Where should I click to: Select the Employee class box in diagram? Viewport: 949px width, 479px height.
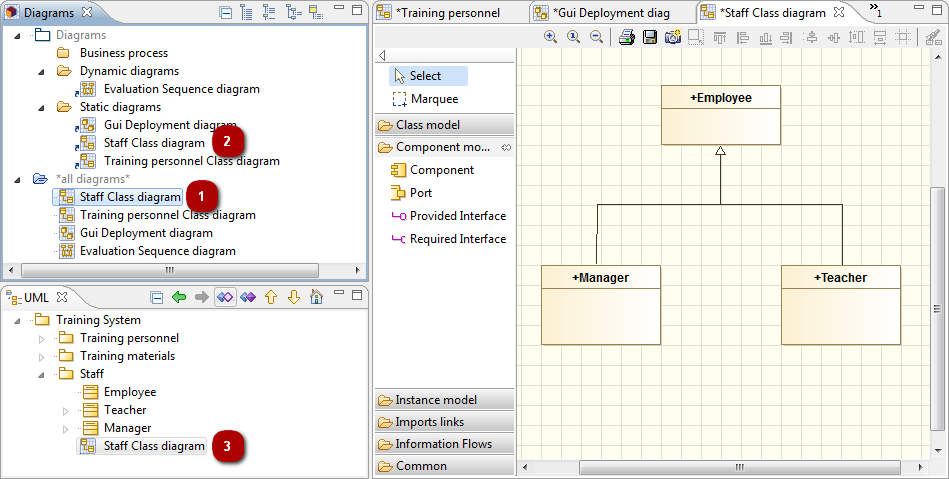pyautogui.click(x=721, y=115)
